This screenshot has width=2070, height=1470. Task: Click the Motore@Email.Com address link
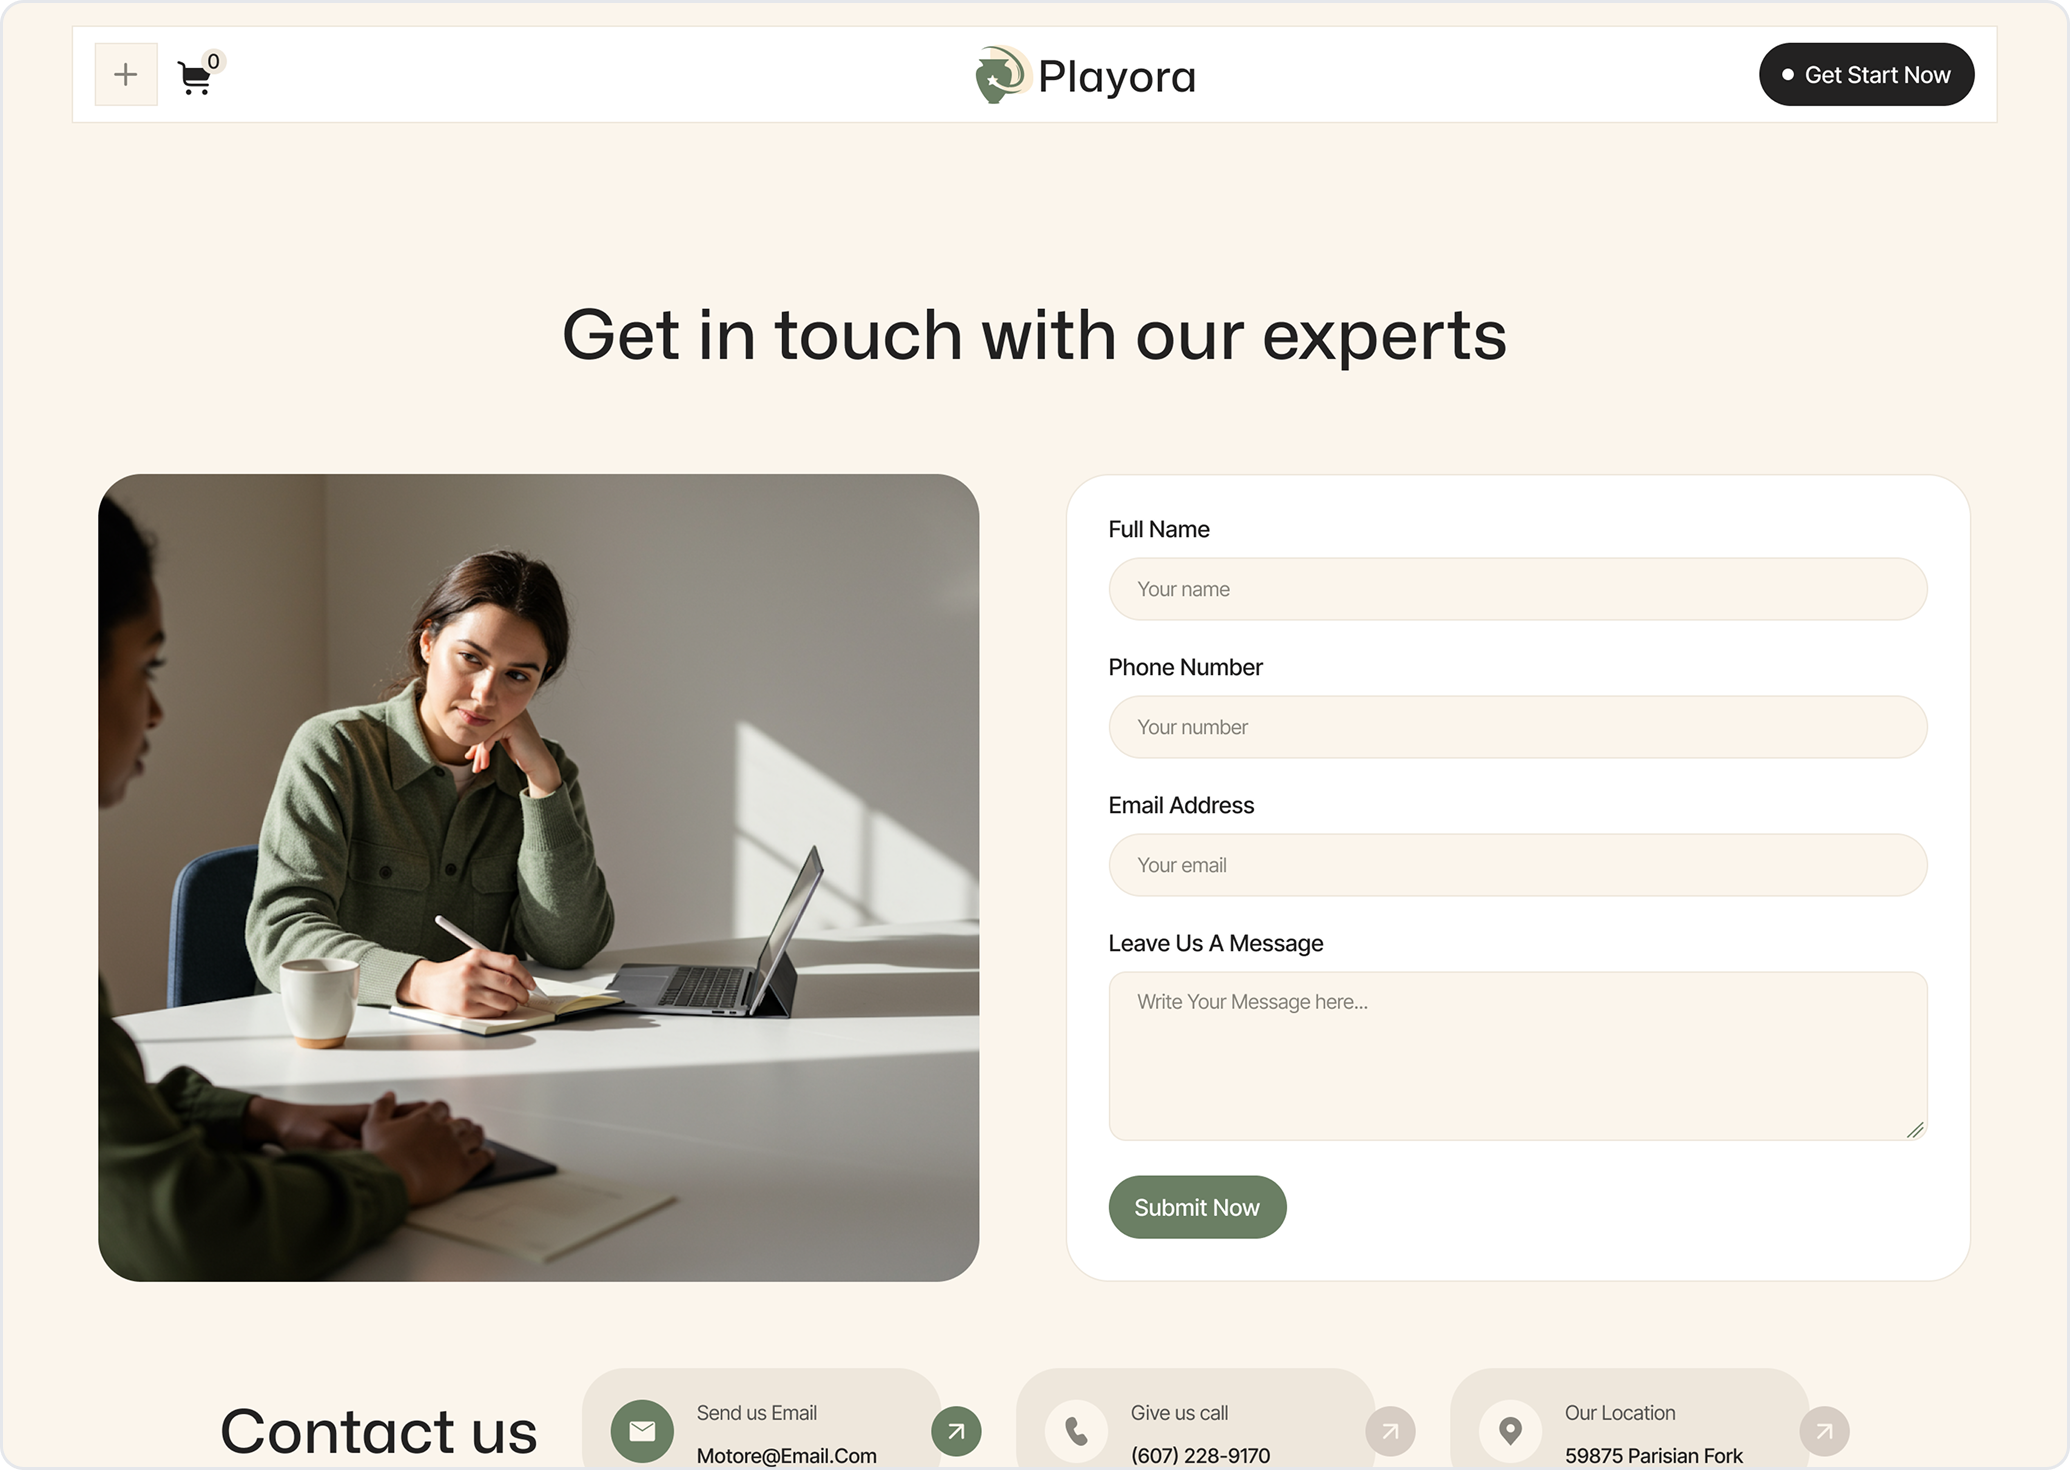(x=786, y=1456)
